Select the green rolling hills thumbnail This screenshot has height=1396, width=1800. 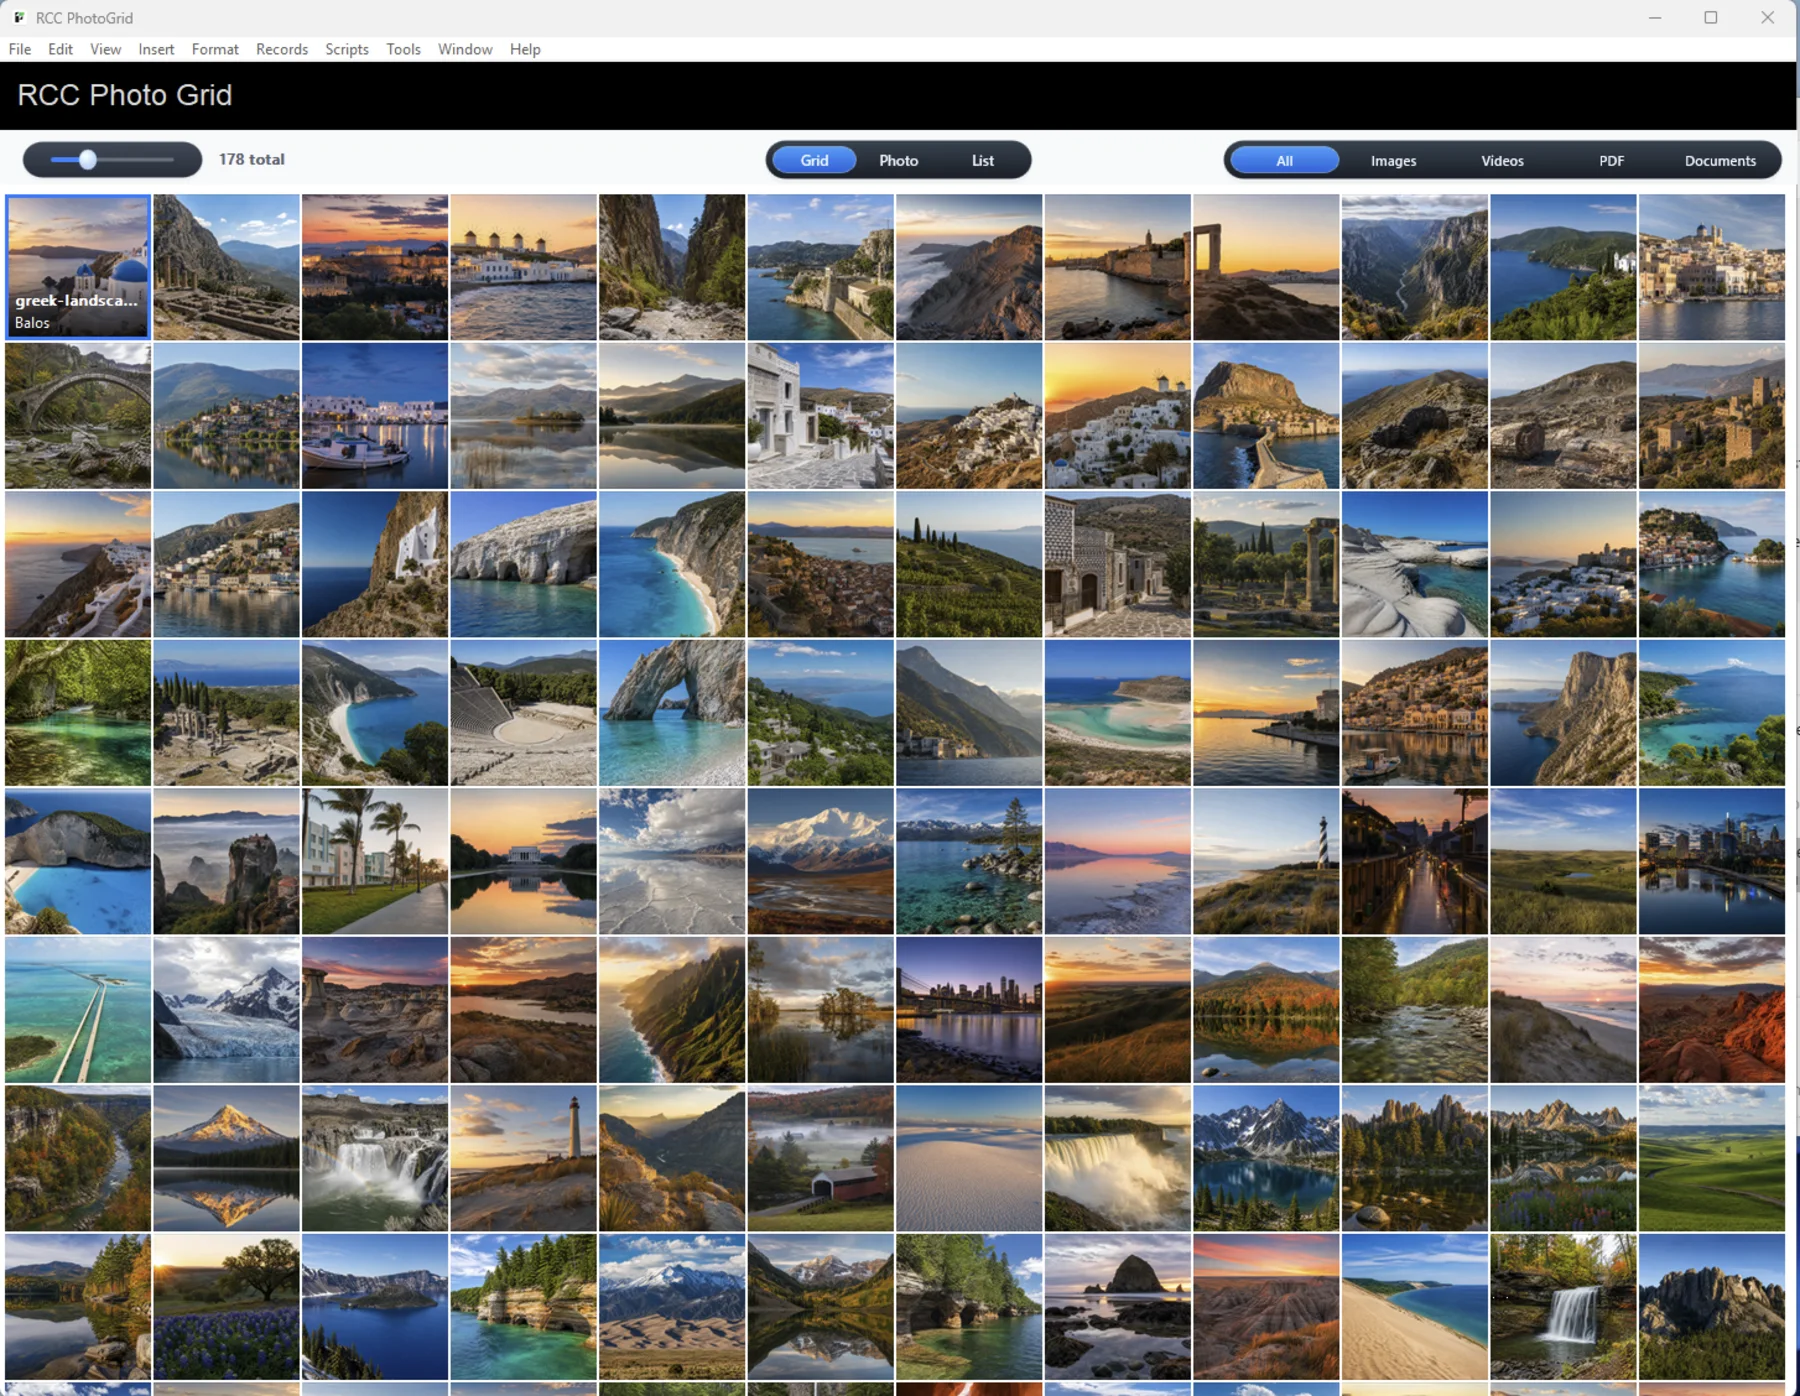tap(1712, 1158)
